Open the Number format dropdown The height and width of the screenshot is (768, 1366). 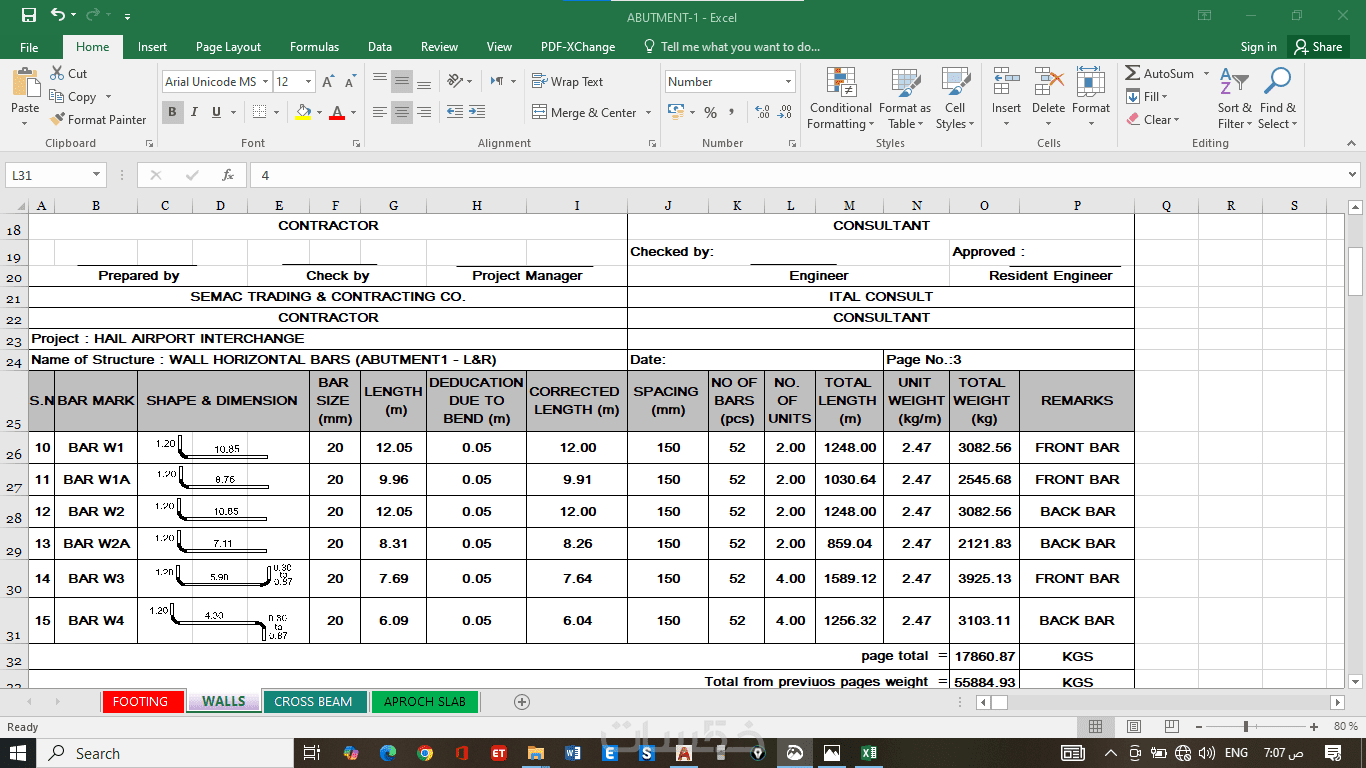tap(788, 82)
